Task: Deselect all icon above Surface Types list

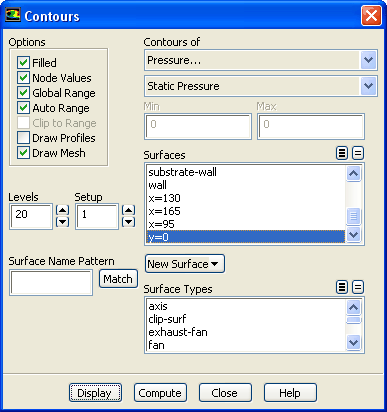Action: 358,287
